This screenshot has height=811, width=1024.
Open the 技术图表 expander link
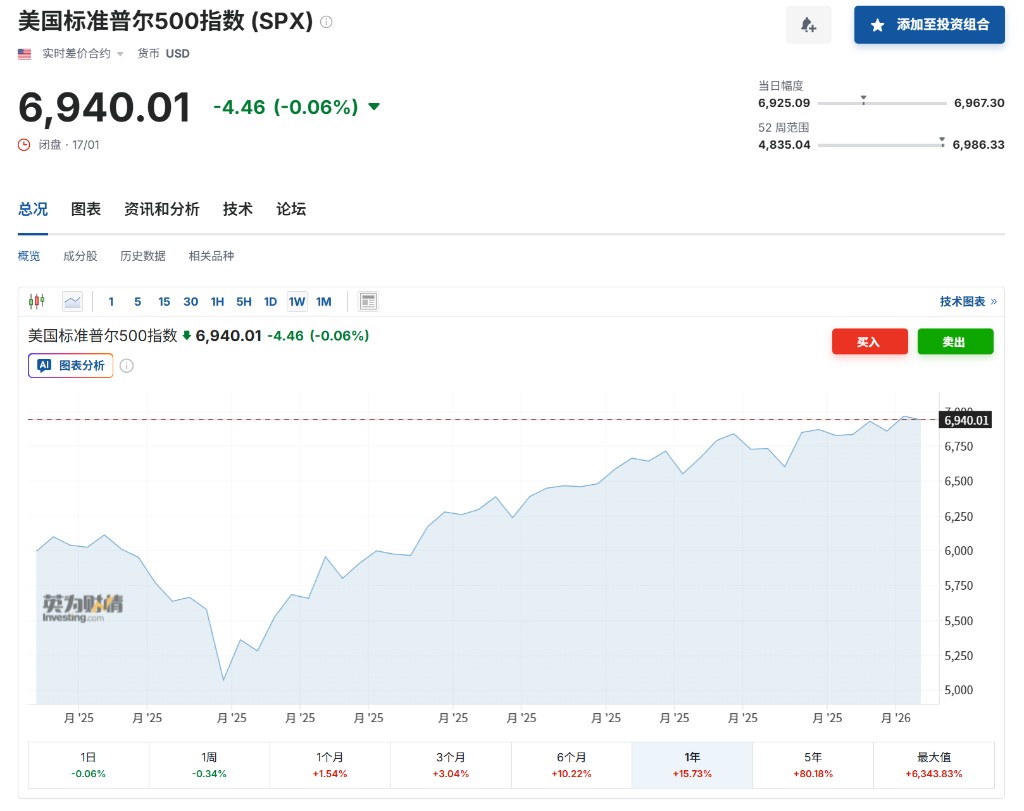(x=967, y=302)
